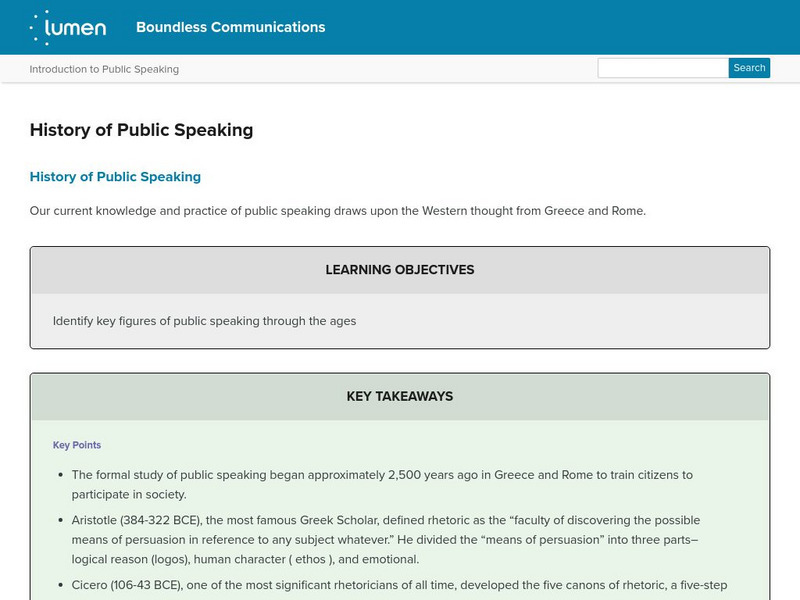Click the 'Identify key figures' objective text
Viewport: 800px width, 600px height.
pos(204,321)
